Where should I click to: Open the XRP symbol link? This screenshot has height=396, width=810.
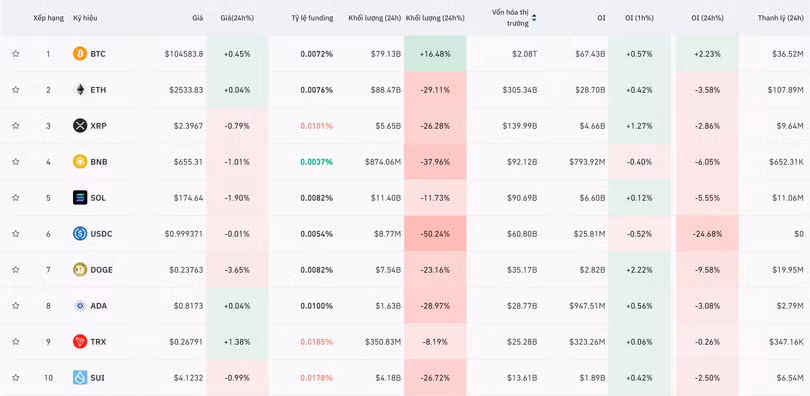click(x=98, y=125)
